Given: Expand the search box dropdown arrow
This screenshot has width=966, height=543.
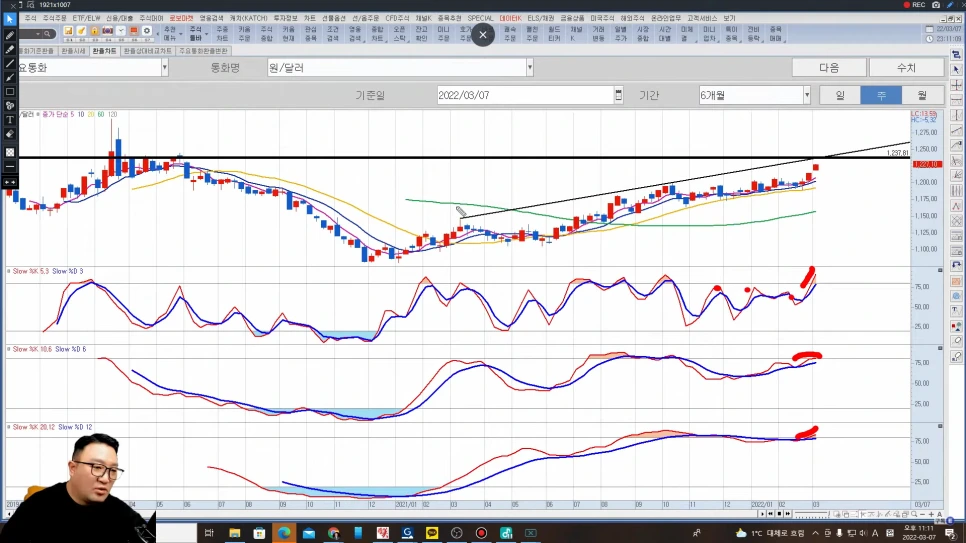Looking at the screenshot, I should pyautogui.click(x=38, y=34).
